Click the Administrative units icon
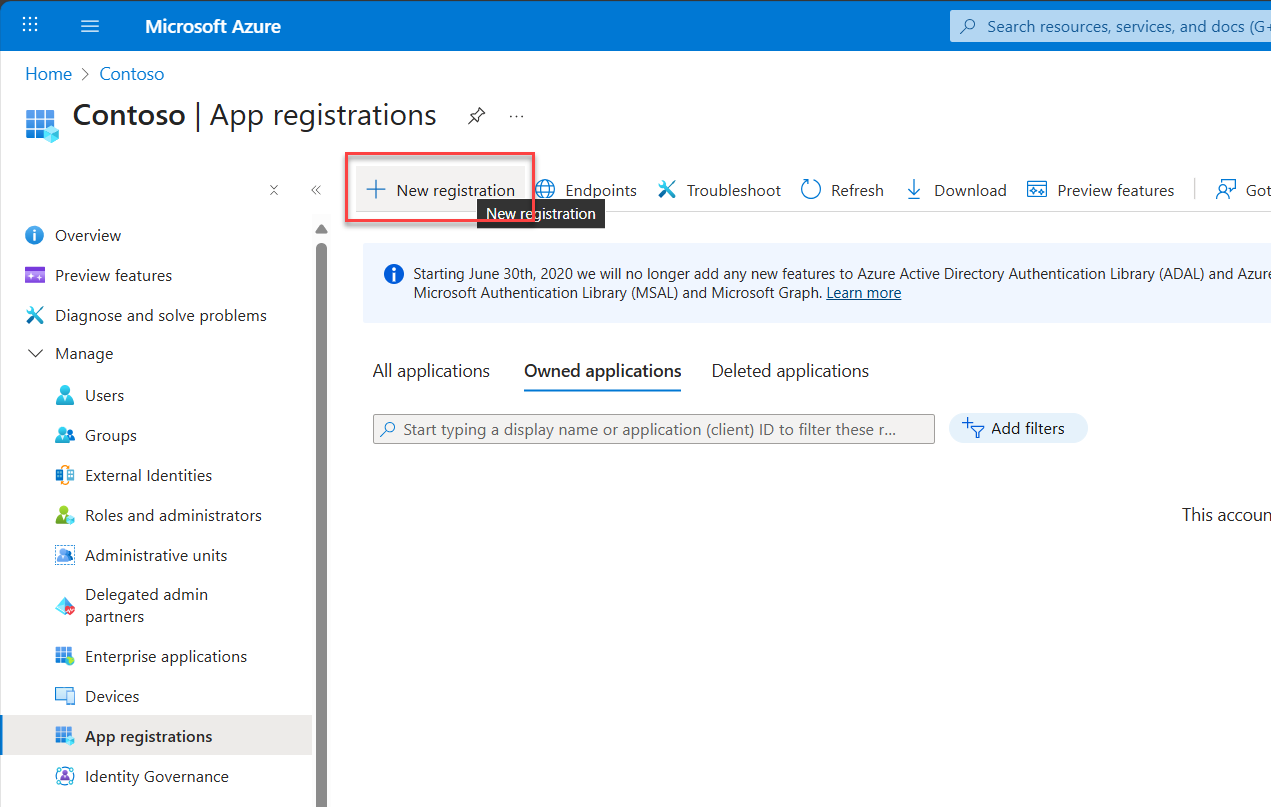 click(x=65, y=556)
